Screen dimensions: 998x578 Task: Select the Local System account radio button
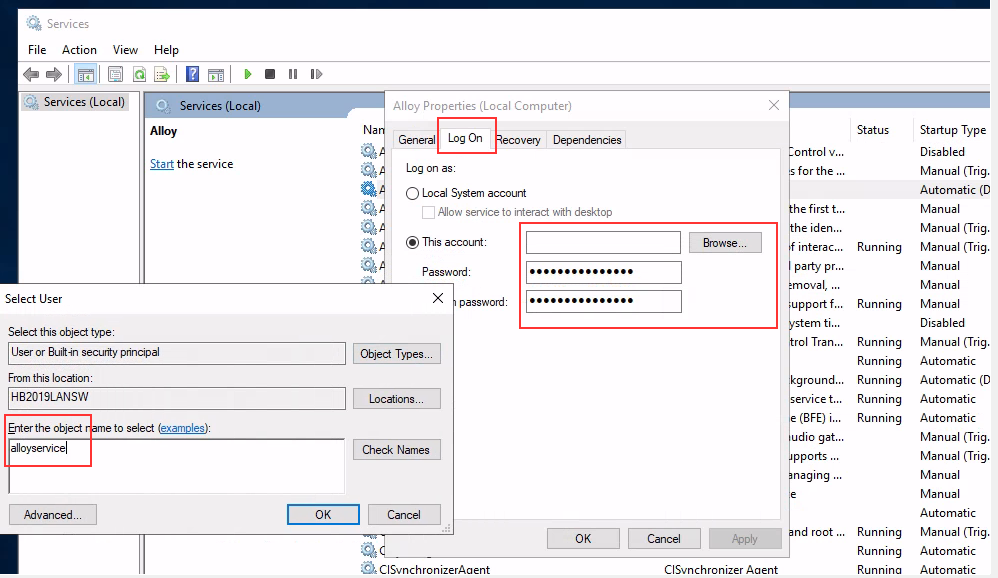click(412, 194)
